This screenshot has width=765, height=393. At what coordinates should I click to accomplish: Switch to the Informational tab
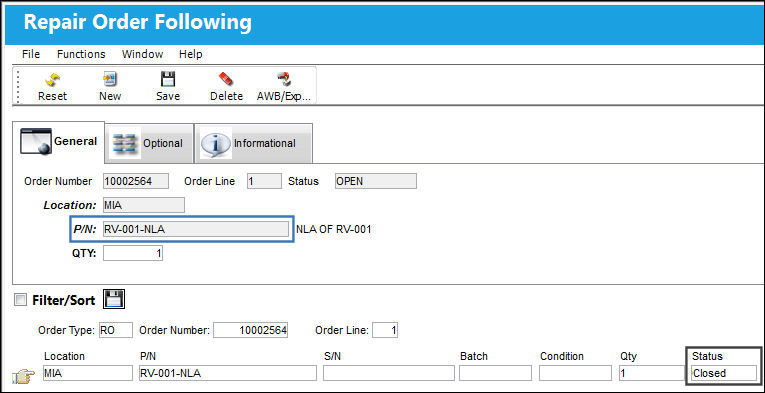point(253,143)
